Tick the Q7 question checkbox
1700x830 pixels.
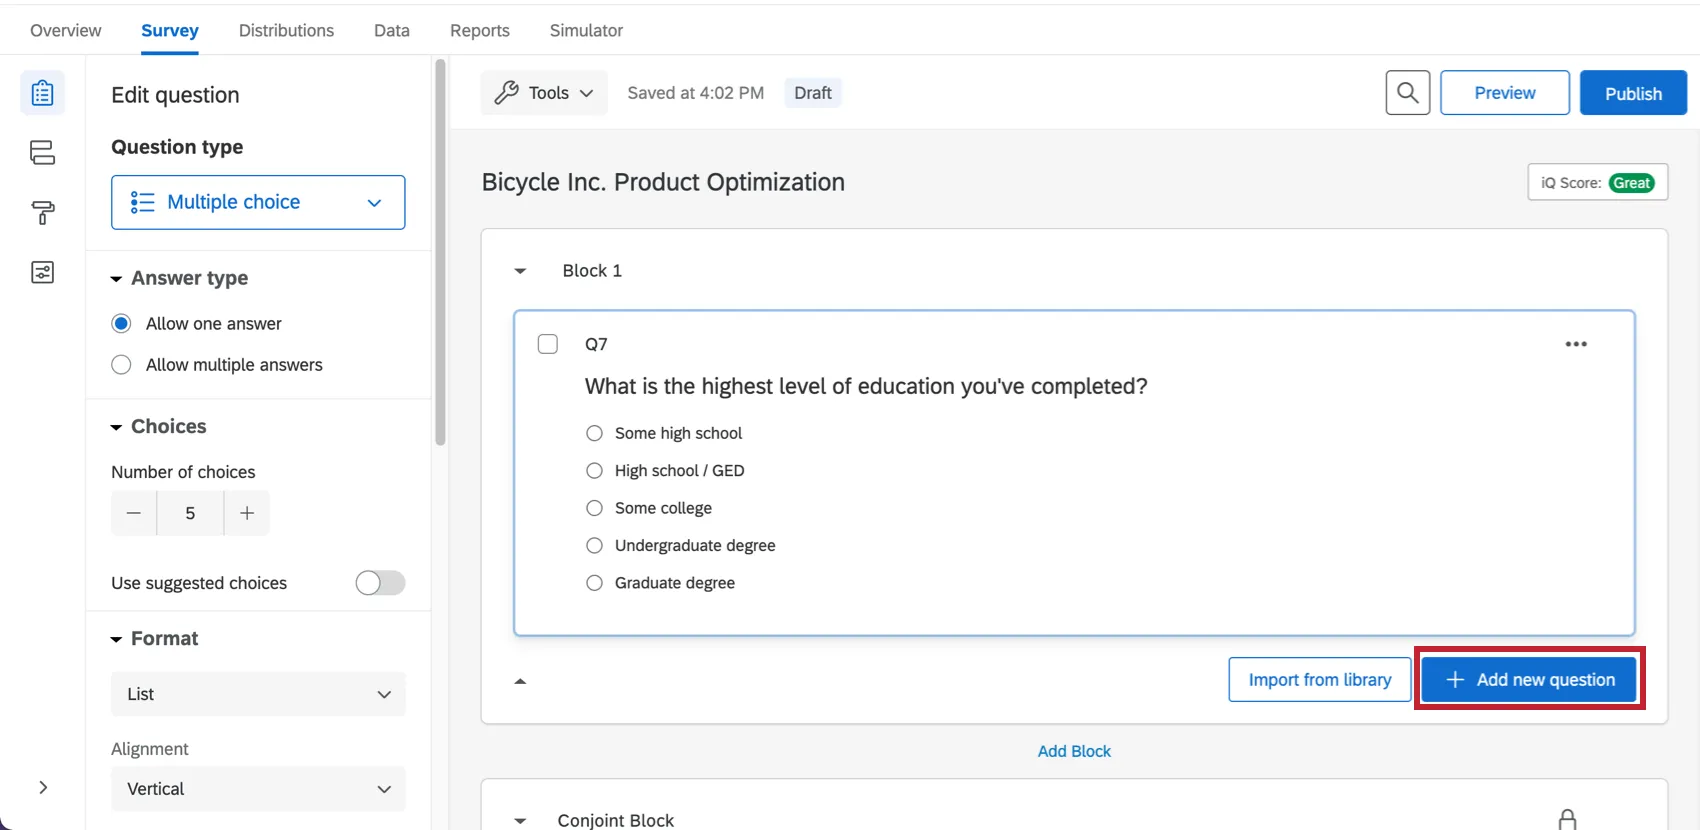coord(548,344)
